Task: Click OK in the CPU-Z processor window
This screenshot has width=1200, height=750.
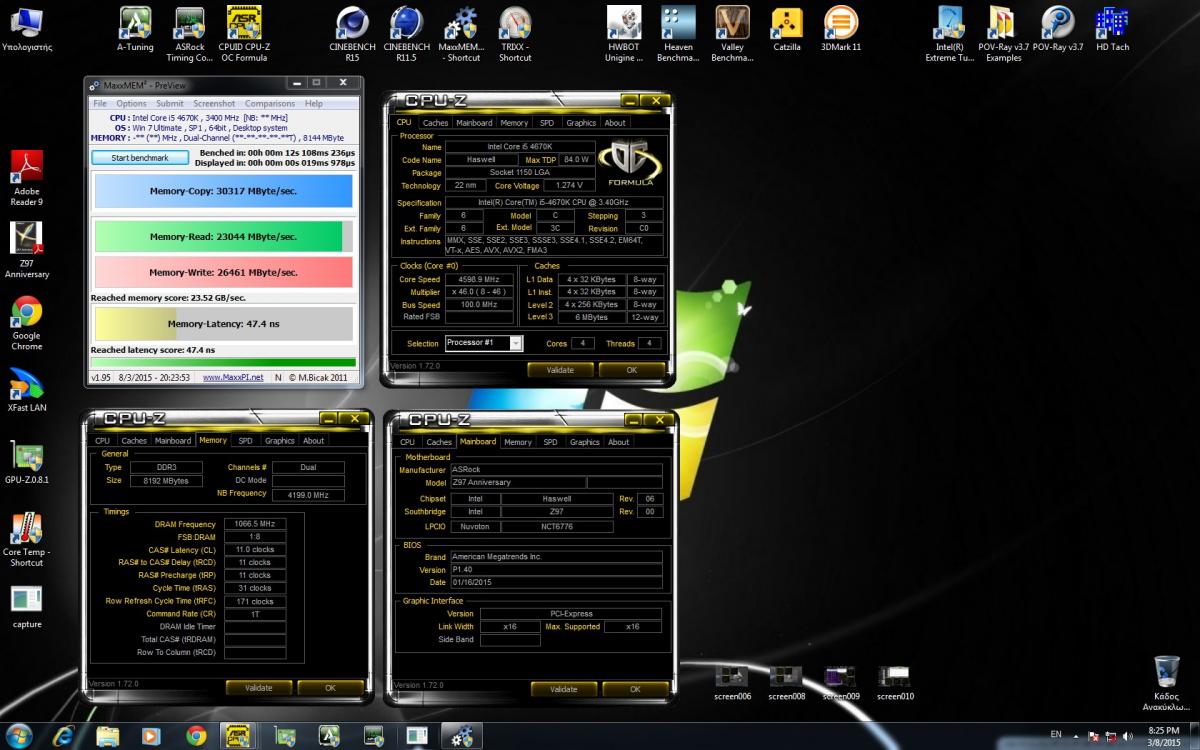Action: coord(632,370)
